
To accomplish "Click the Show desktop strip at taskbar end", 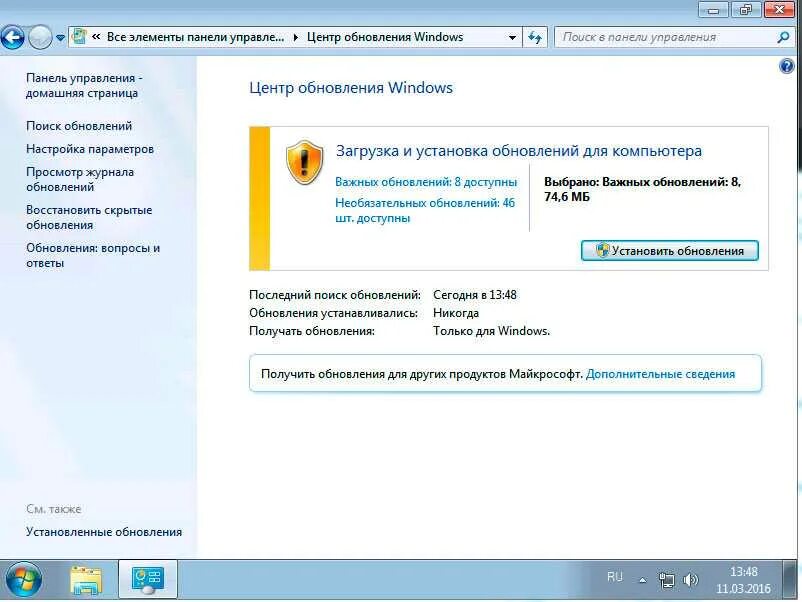I will (x=790, y=579).
